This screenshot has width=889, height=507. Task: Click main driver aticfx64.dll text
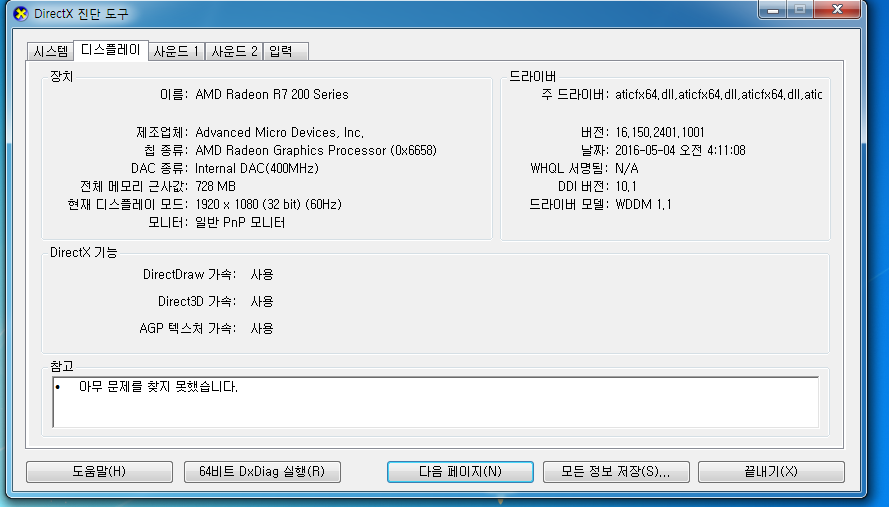[x=718, y=94]
